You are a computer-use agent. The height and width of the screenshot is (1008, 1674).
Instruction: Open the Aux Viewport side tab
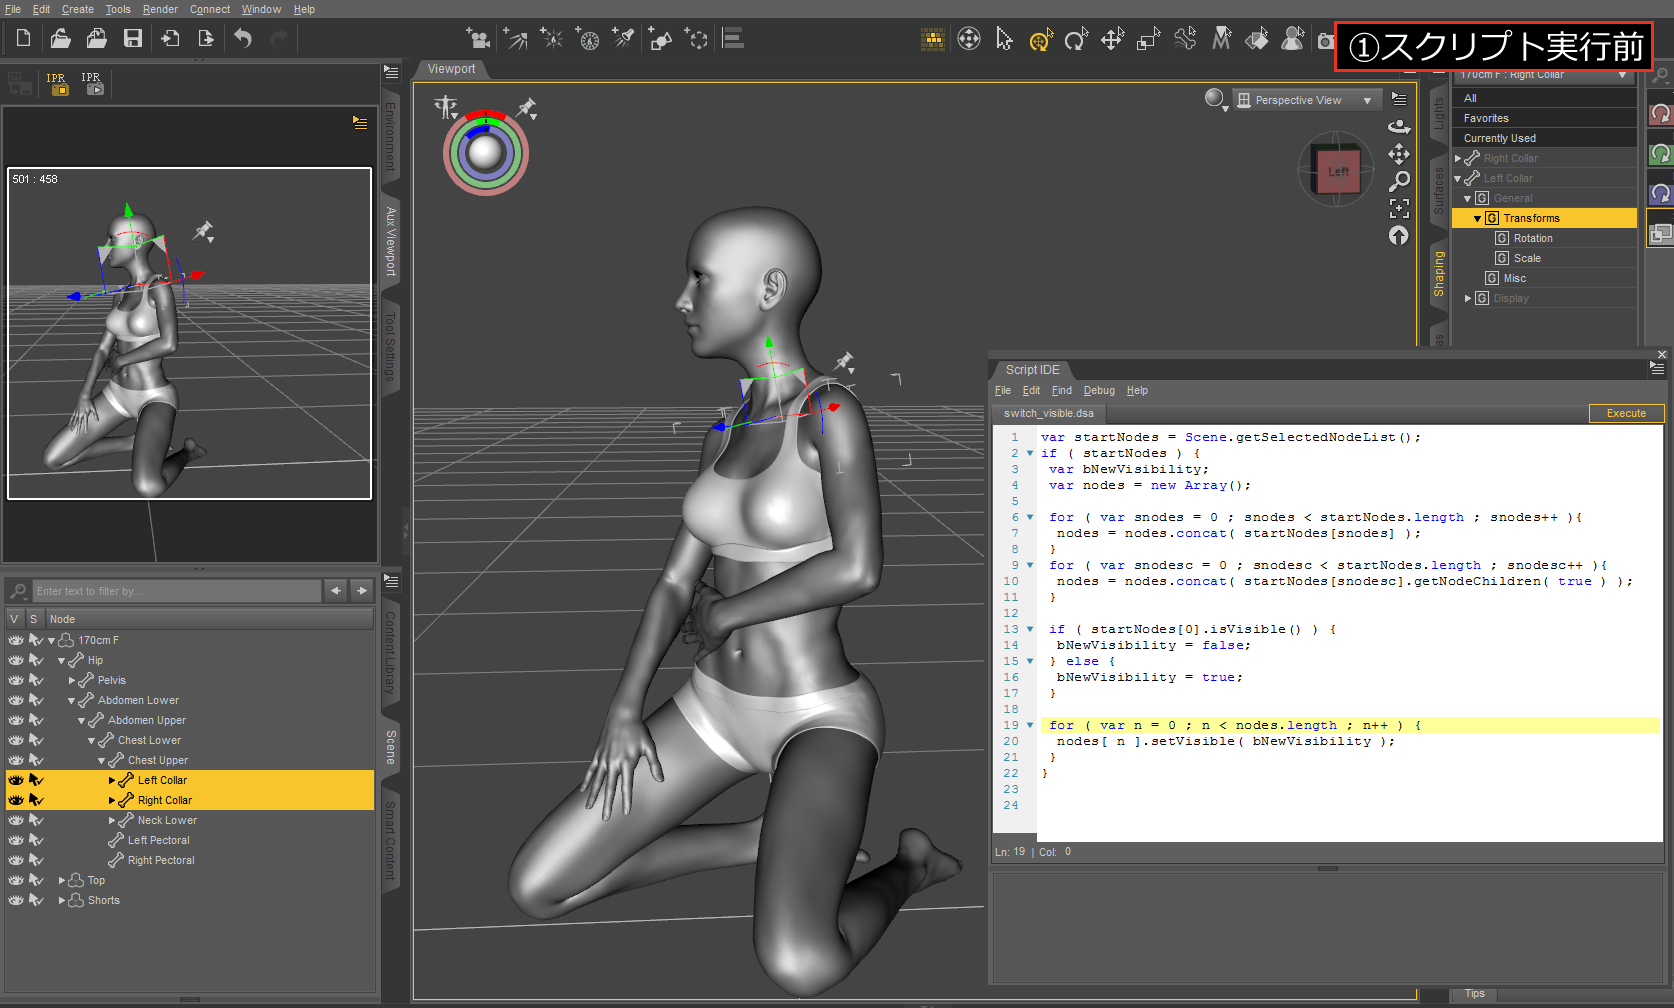pyautogui.click(x=390, y=241)
